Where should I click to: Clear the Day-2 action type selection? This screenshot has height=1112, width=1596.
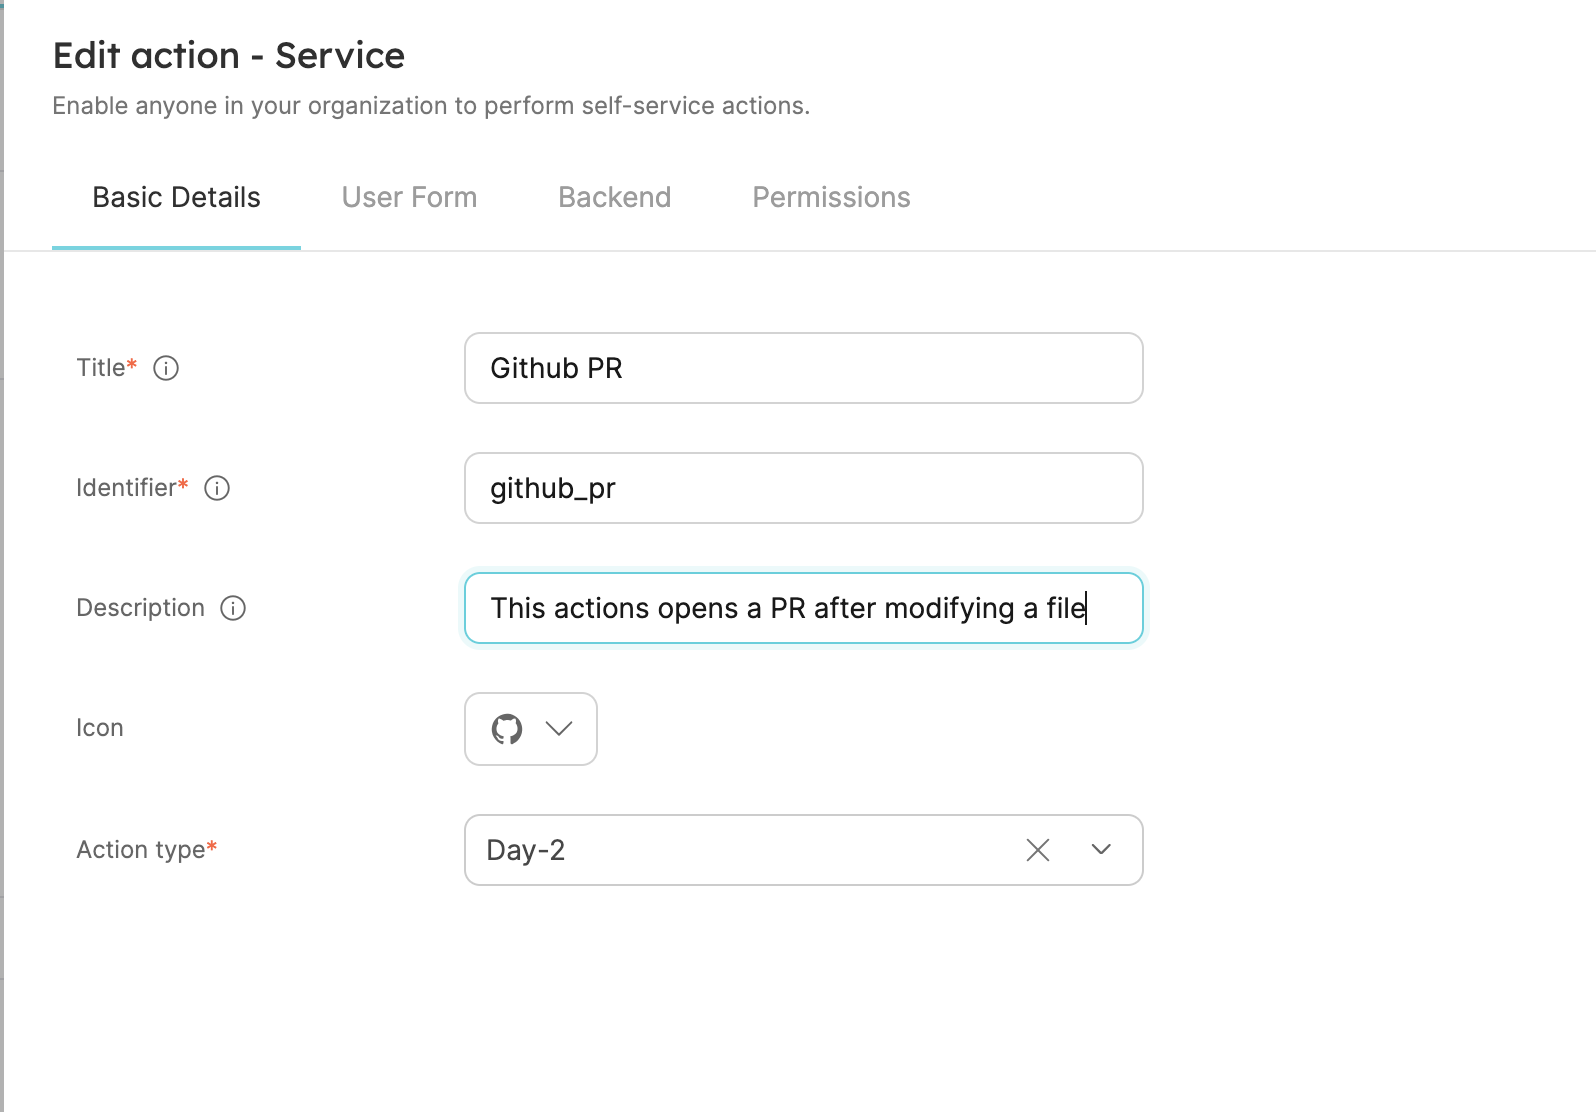click(1038, 850)
